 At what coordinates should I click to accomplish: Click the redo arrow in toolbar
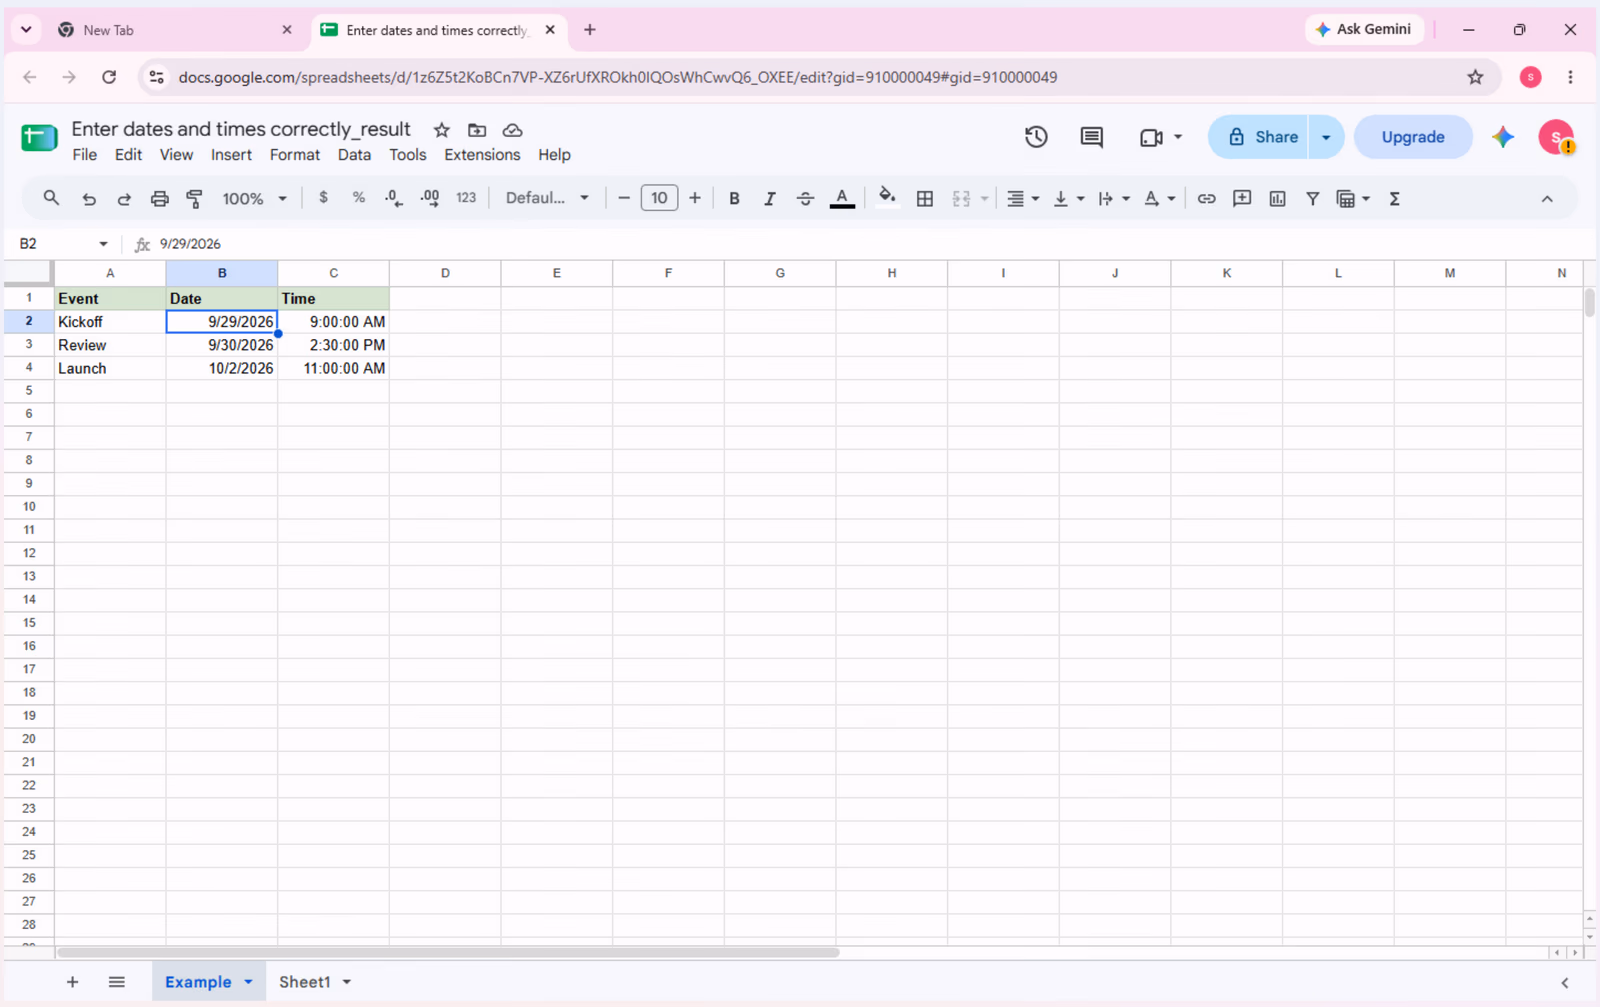[x=124, y=199]
